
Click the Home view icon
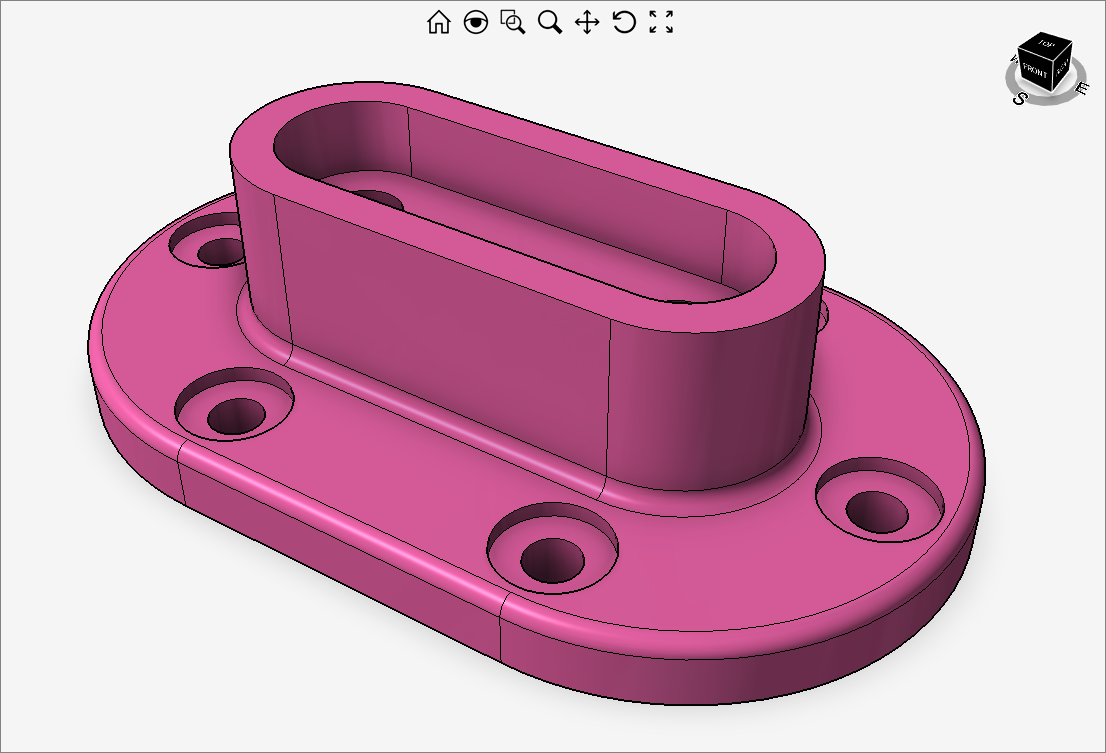tap(438, 22)
